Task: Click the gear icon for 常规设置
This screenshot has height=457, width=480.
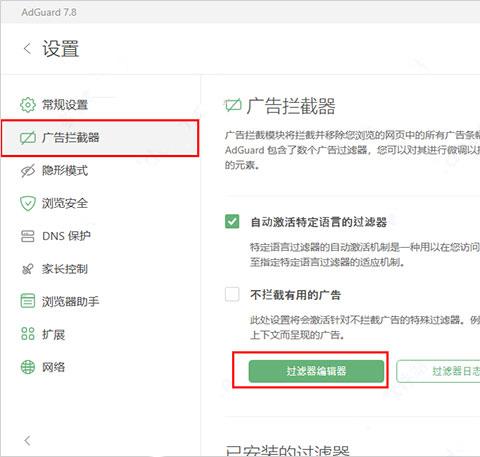Action: coord(28,105)
